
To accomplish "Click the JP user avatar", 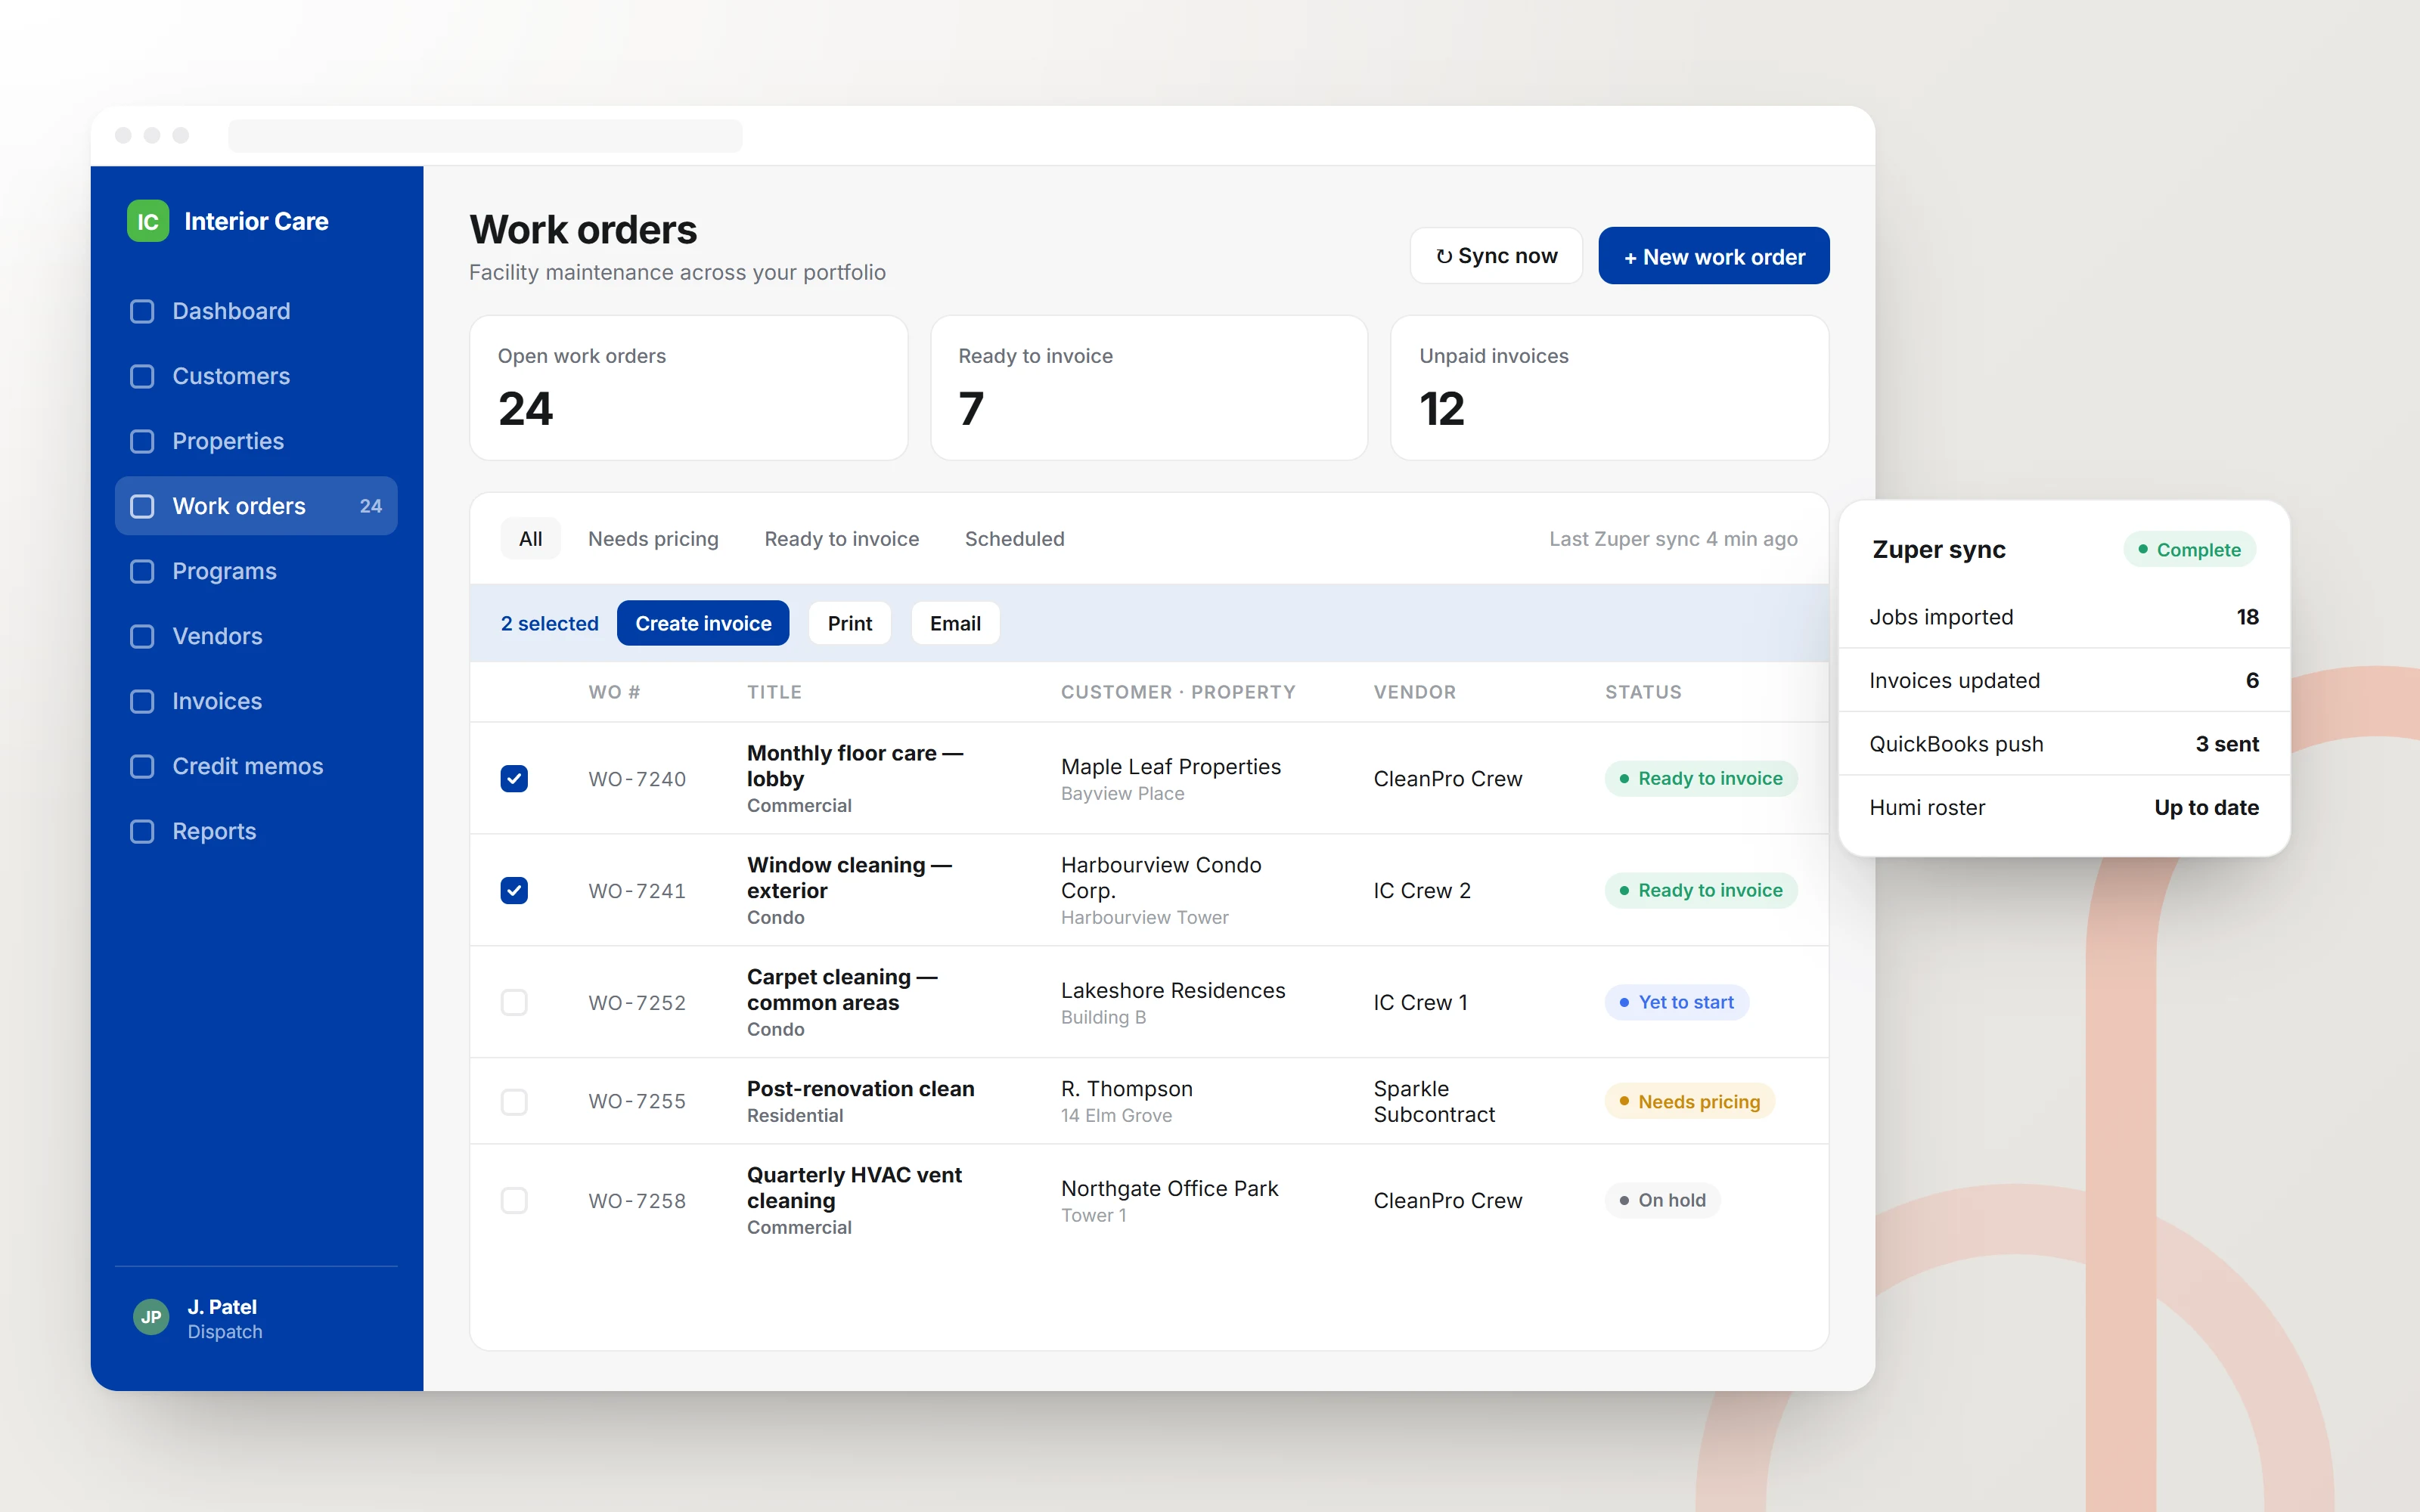I will click(151, 1317).
